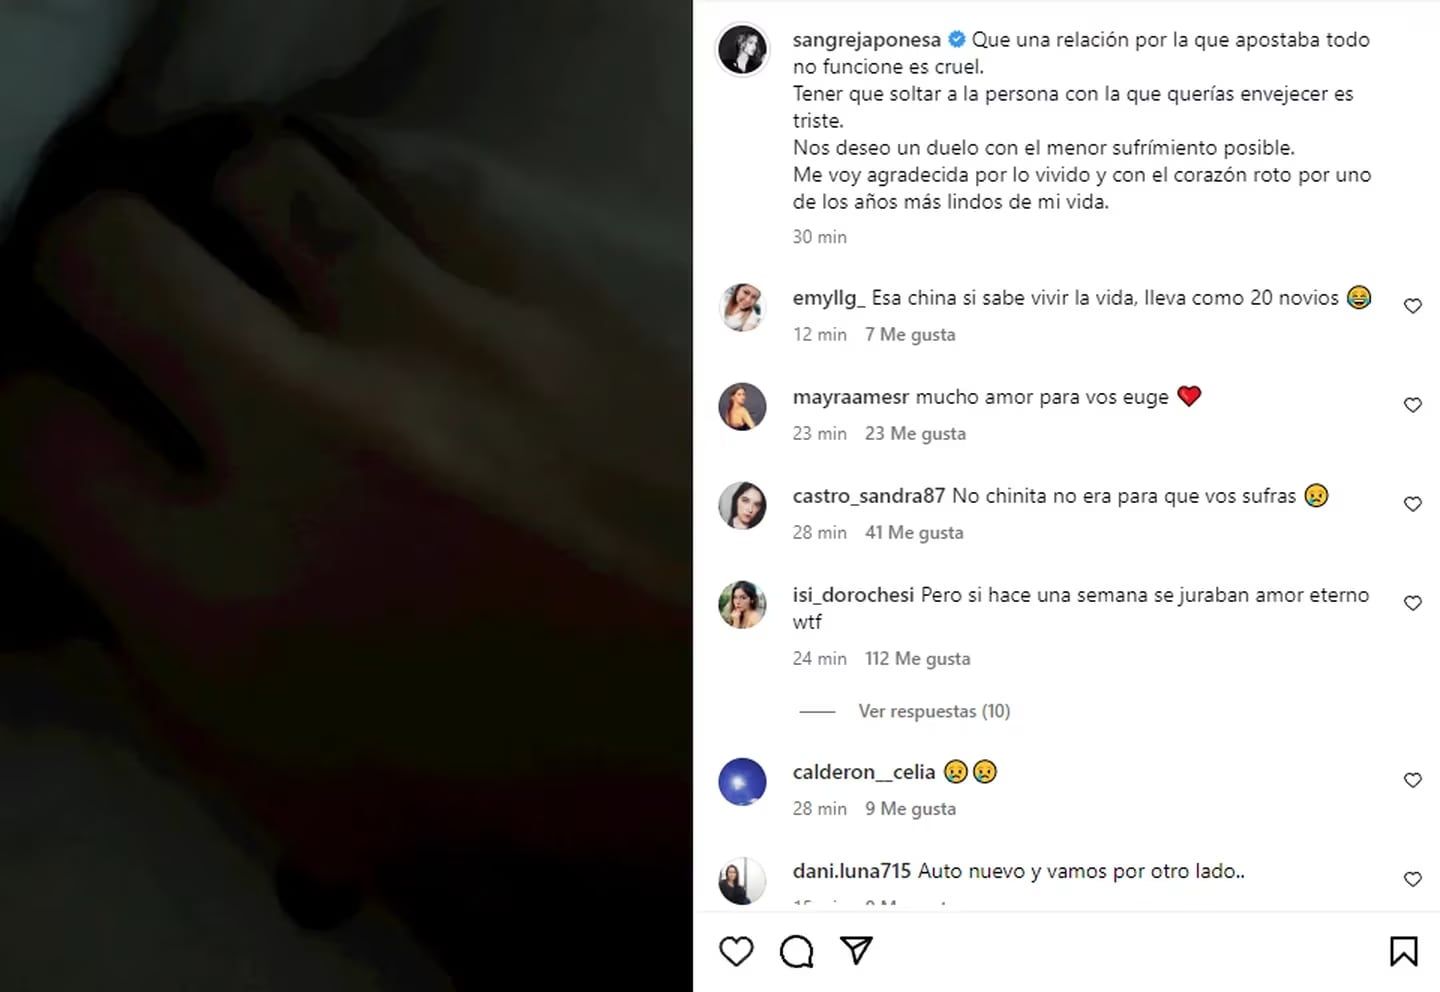This screenshot has height=992, width=1440.
Task: Open the sangrejaponesa profile picture
Action: tap(742, 50)
